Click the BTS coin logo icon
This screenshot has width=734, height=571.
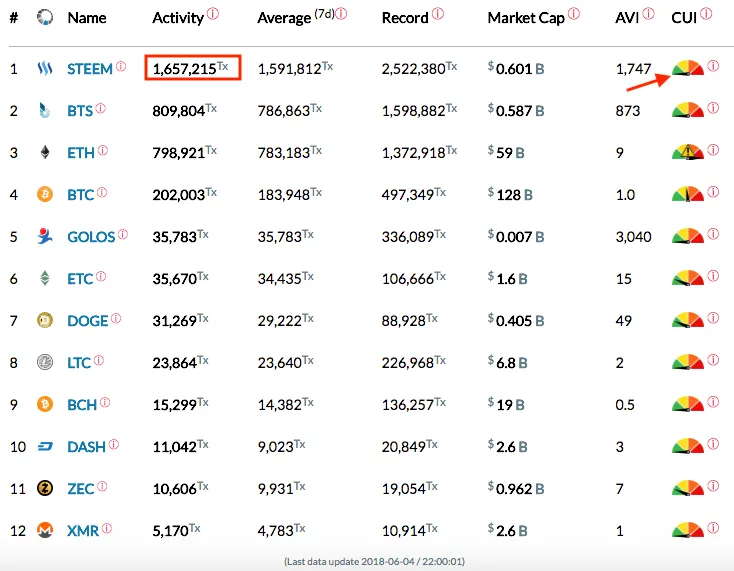pos(45,110)
